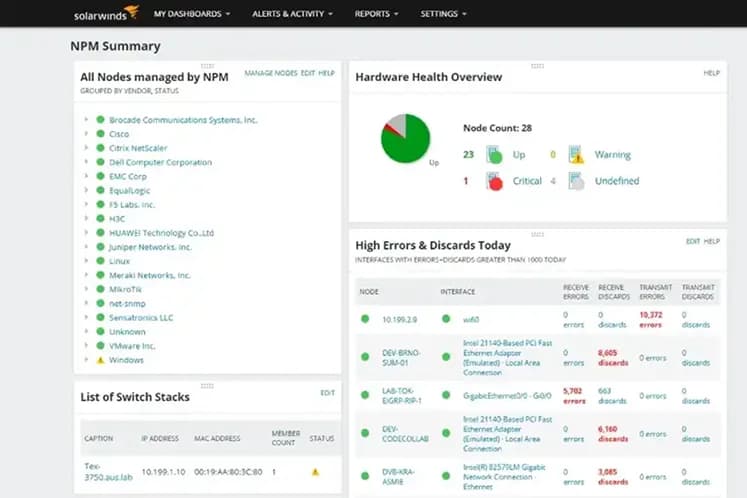The image size is (747, 498).
Task: Click the Undefined hardware status link
Action: [617, 181]
